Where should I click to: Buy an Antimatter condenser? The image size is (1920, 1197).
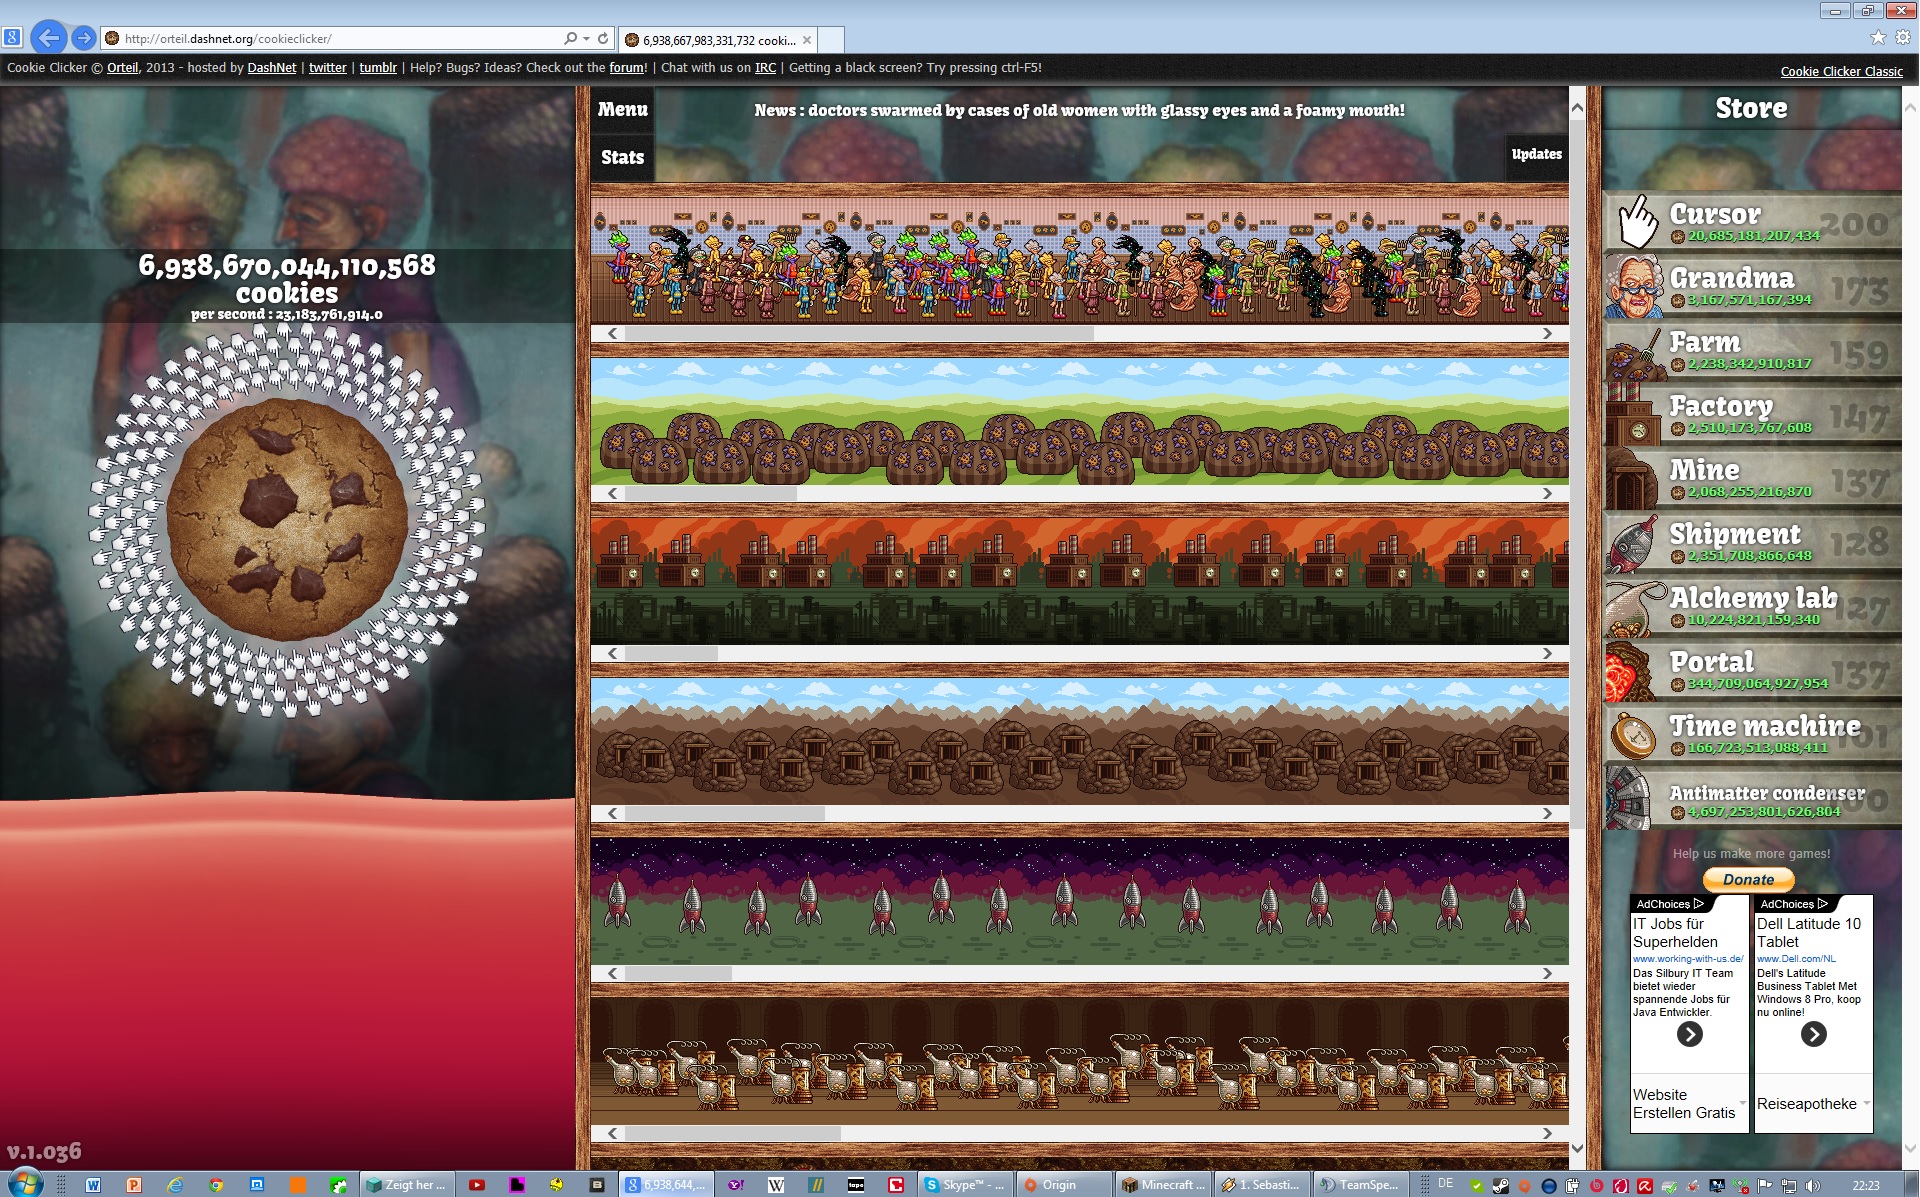click(x=1752, y=798)
